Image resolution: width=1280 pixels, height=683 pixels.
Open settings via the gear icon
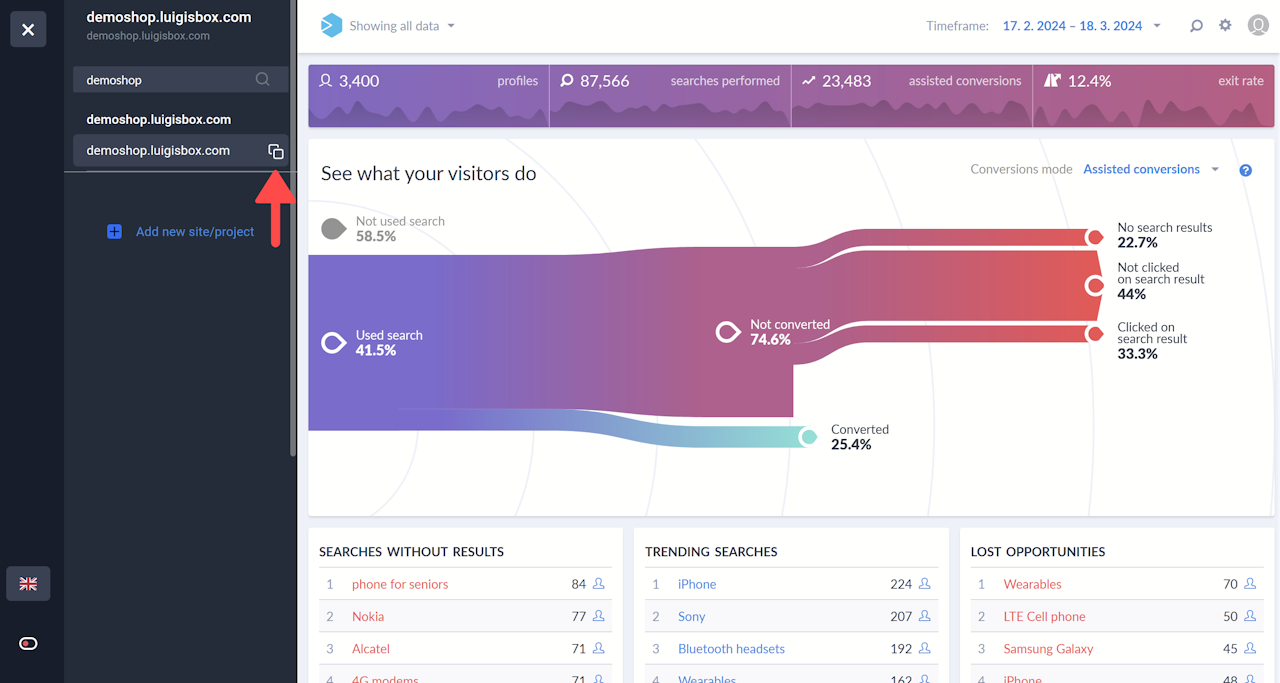(1225, 26)
